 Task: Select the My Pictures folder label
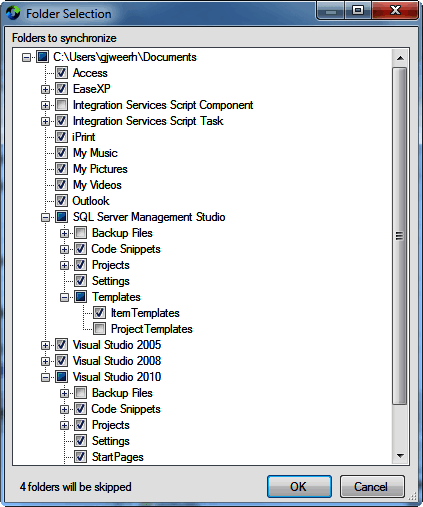coord(100,169)
